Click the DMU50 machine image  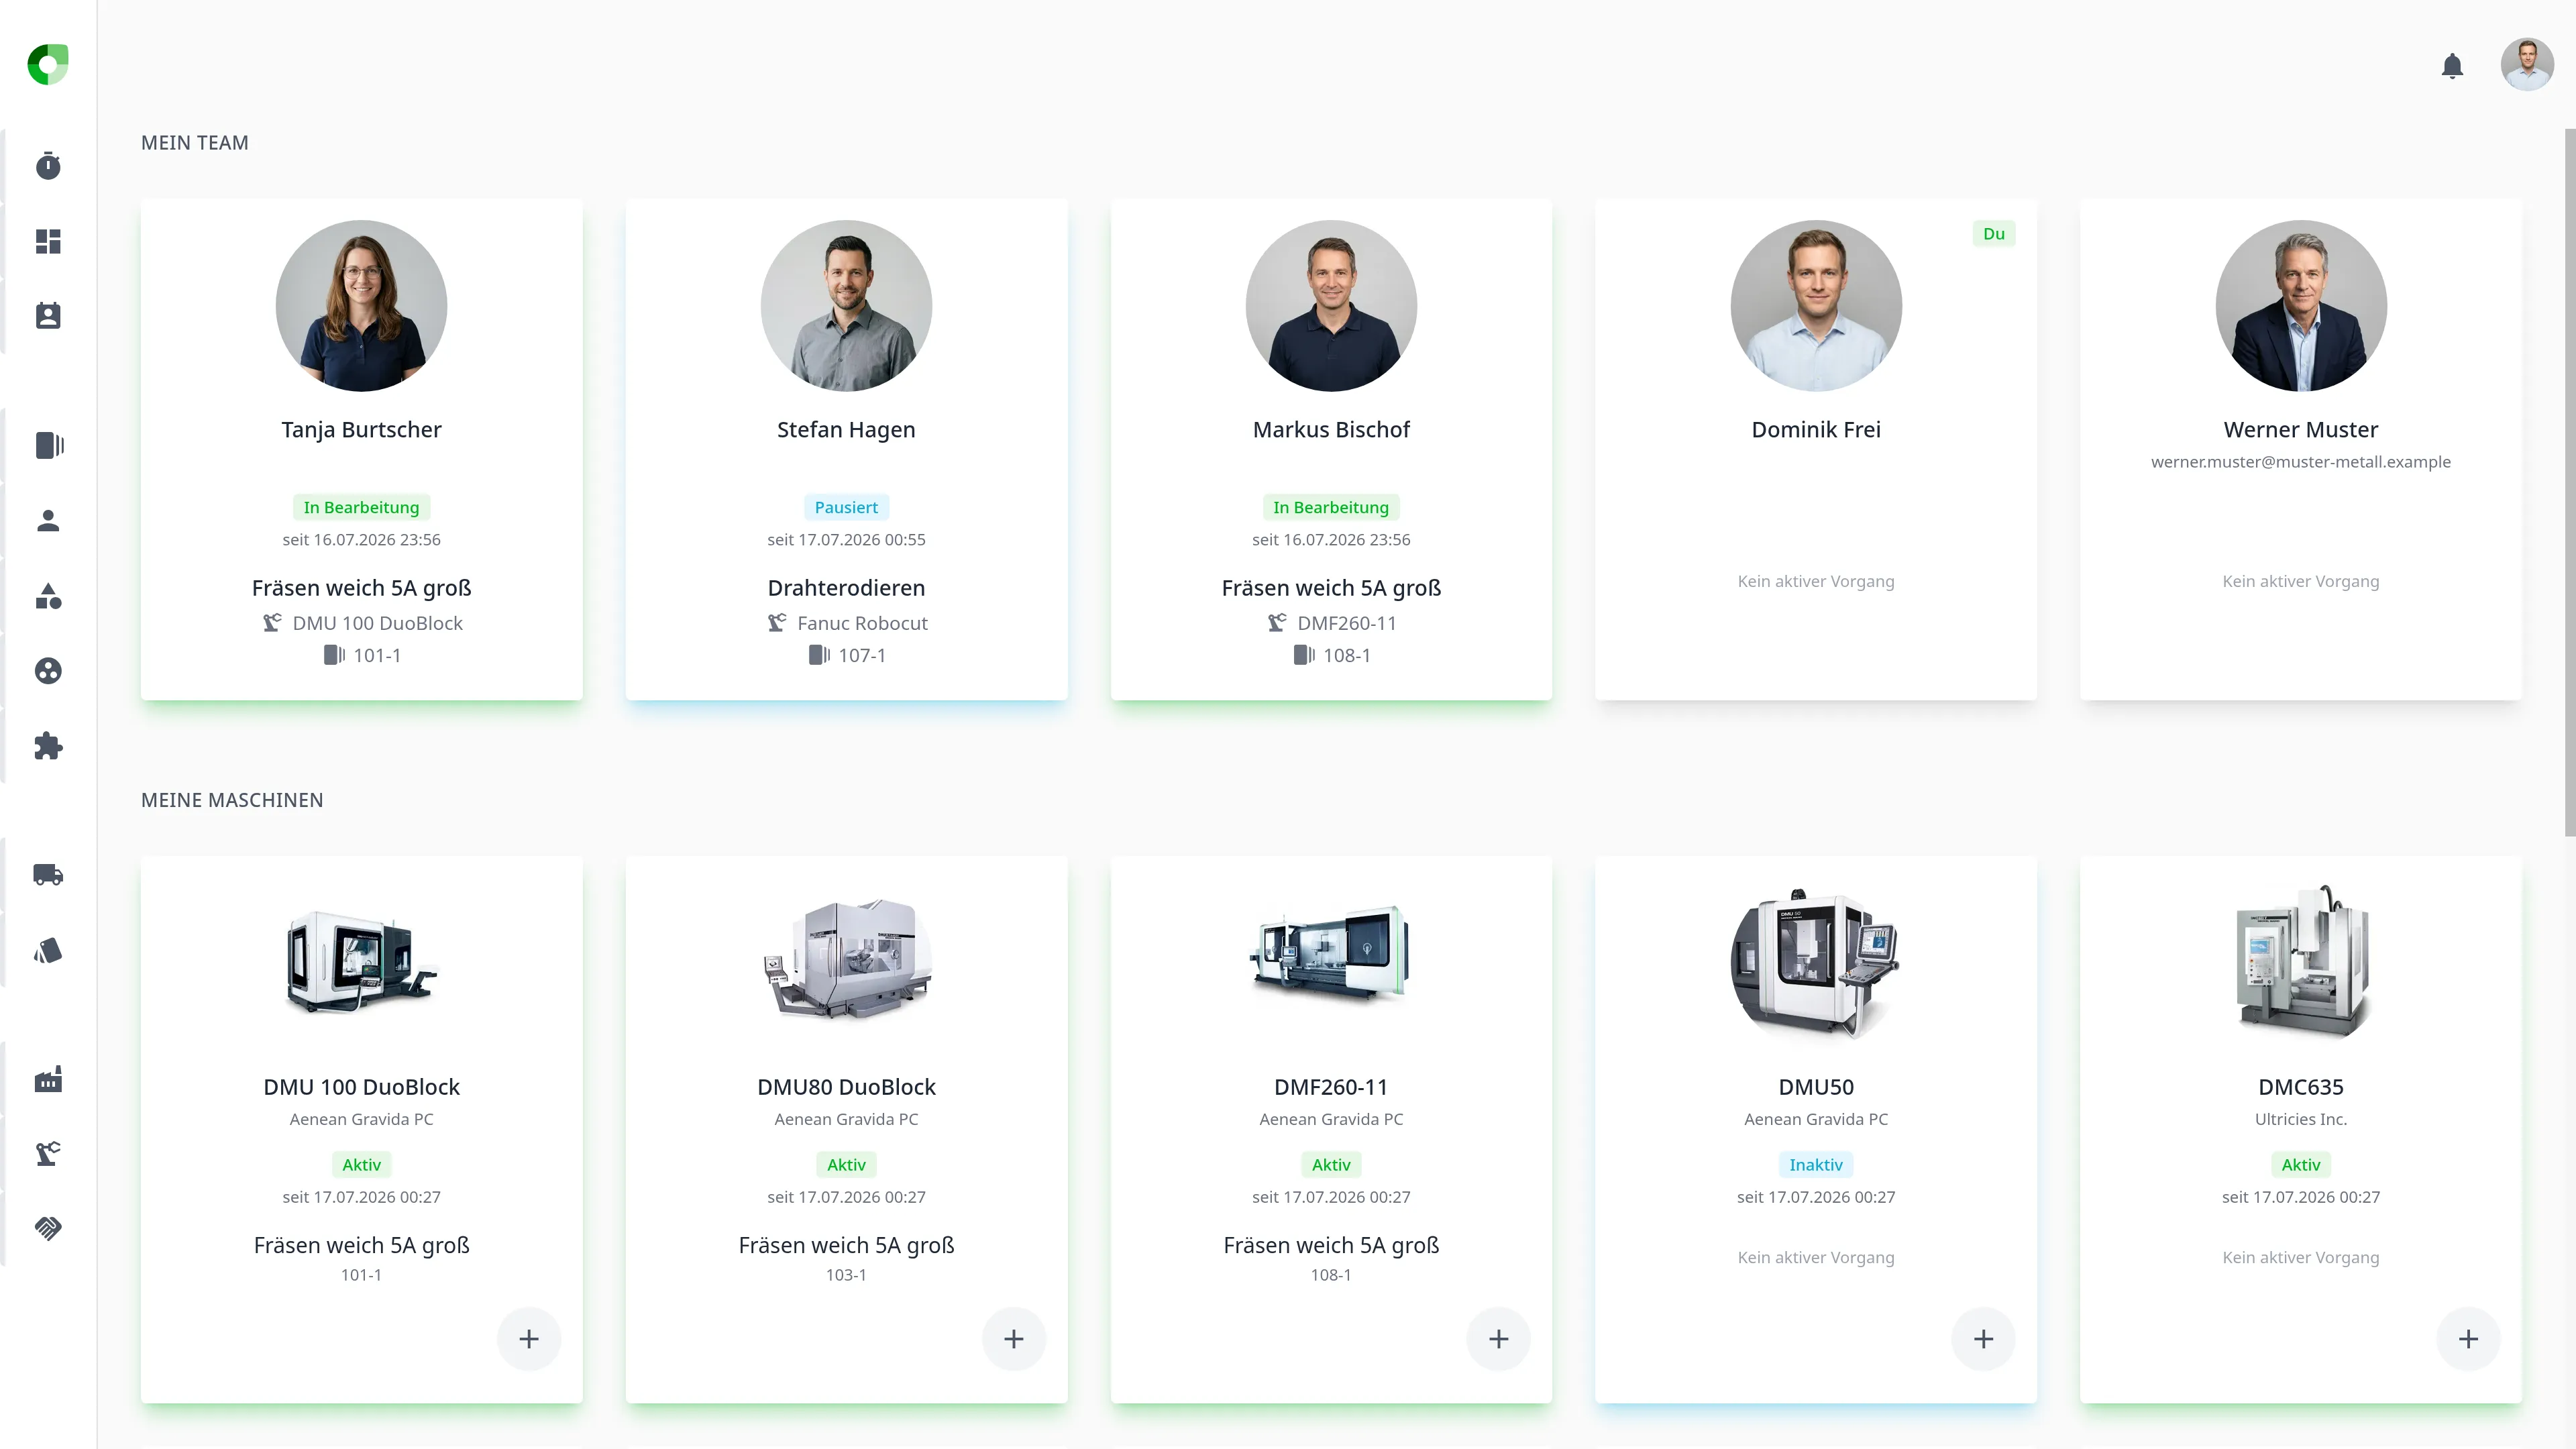1816,963
